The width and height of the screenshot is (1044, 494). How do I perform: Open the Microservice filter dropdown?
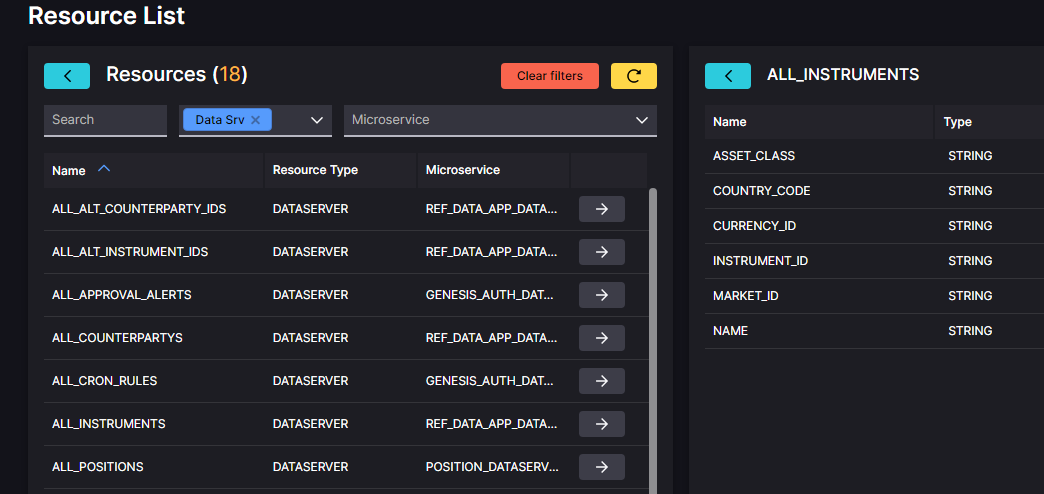pyautogui.click(x=500, y=121)
